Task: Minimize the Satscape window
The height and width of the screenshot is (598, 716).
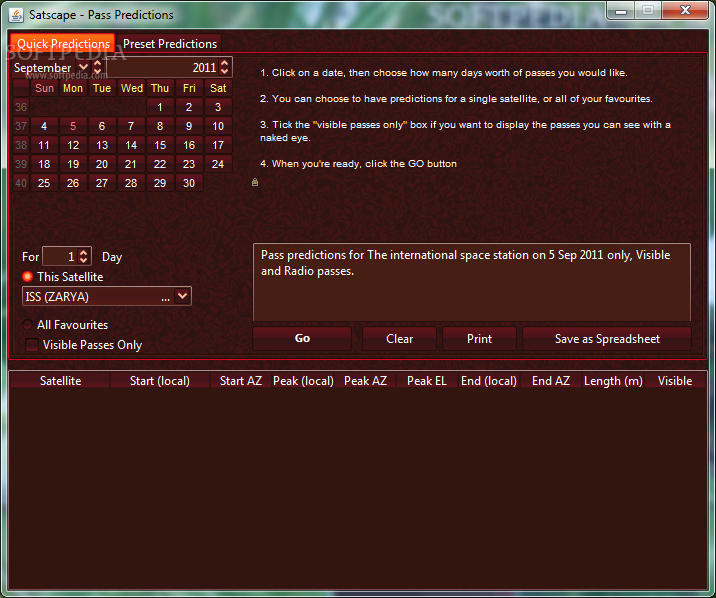Action: tap(621, 11)
